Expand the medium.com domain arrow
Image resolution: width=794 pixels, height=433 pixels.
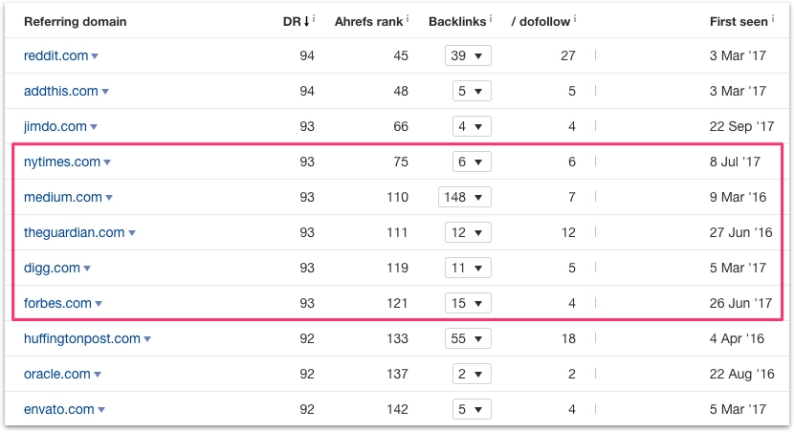pos(109,198)
